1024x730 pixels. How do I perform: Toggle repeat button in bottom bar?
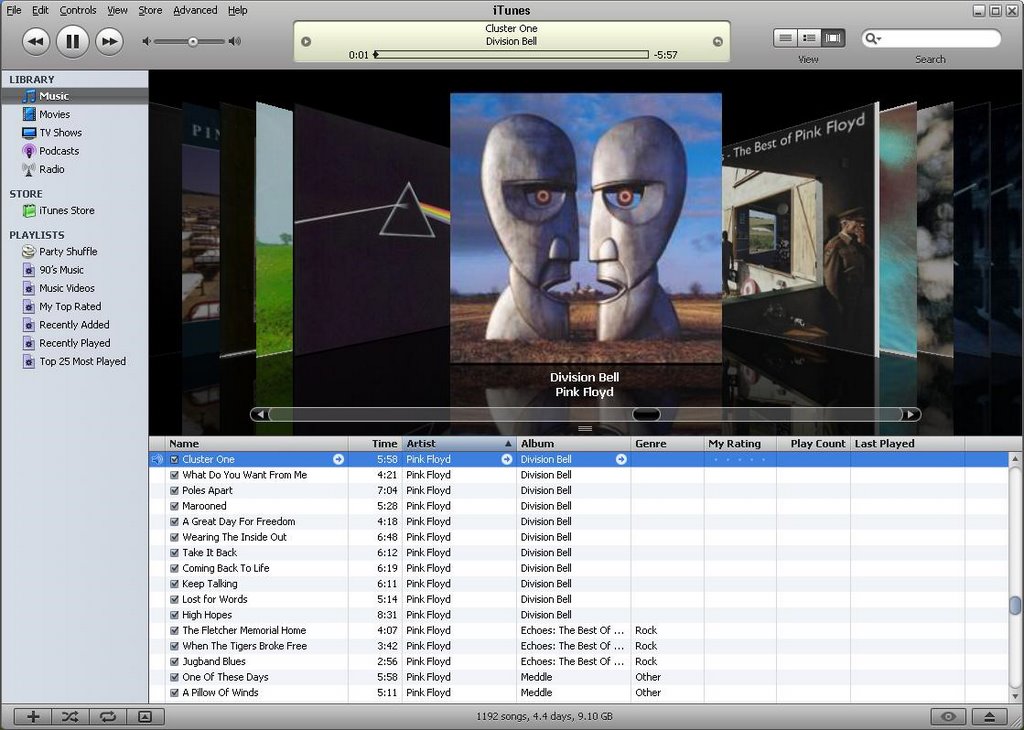coord(108,716)
